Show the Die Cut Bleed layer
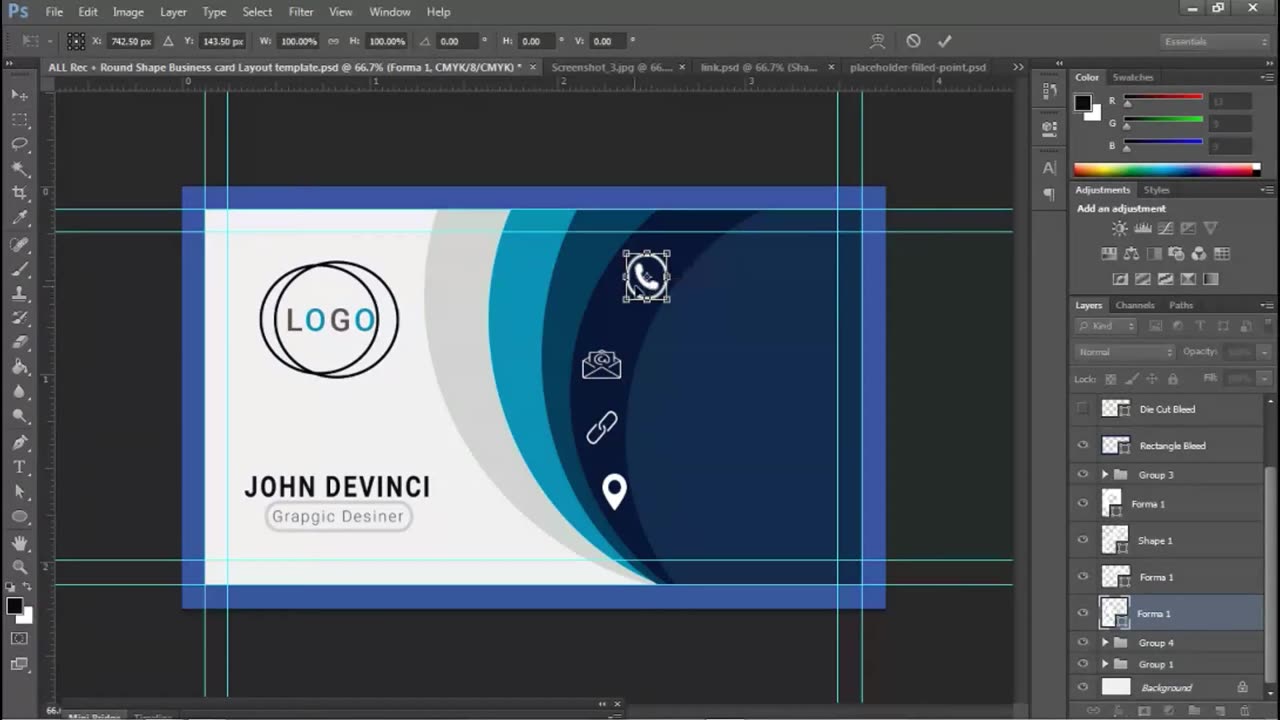The image size is (1280, 720). click(1082, 409)
